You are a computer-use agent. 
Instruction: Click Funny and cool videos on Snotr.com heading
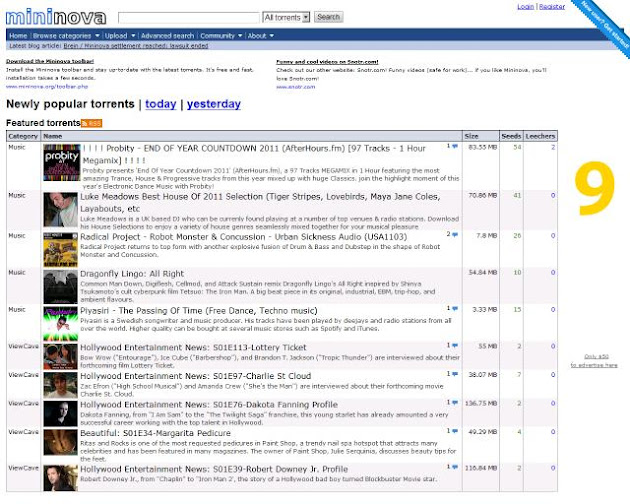(327, 61)
